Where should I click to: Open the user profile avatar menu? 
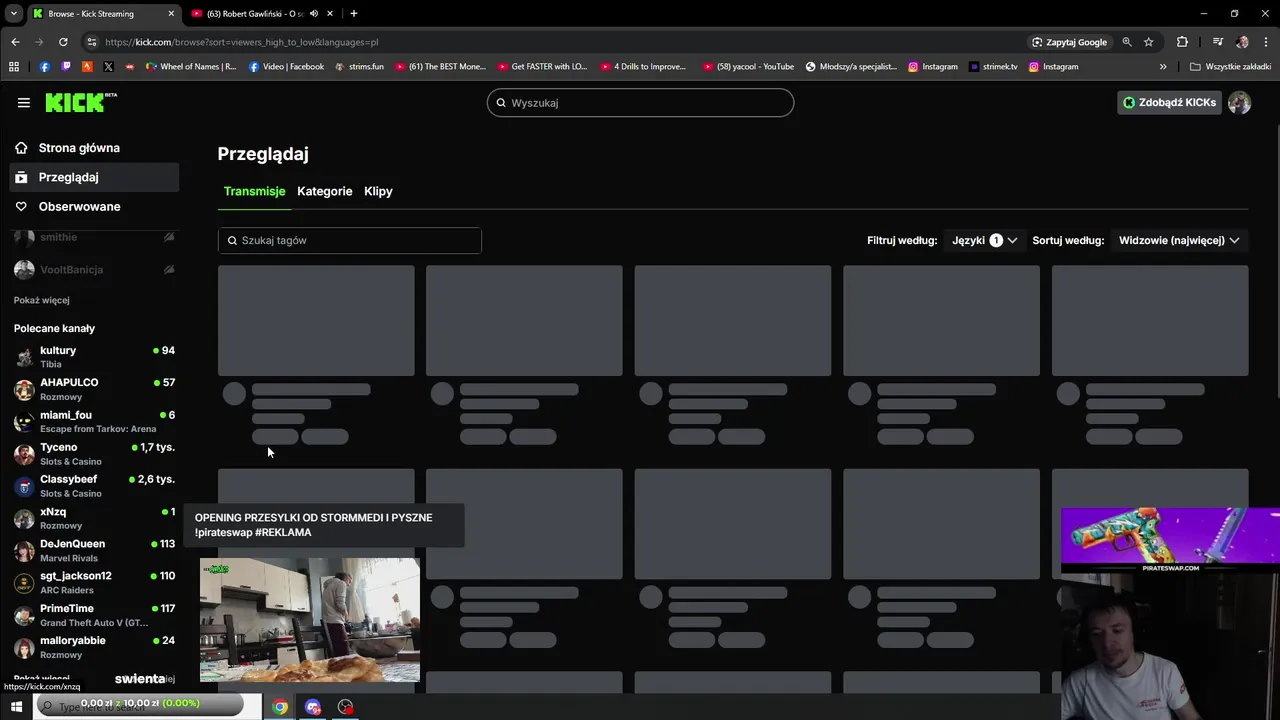click(1239, 102)
